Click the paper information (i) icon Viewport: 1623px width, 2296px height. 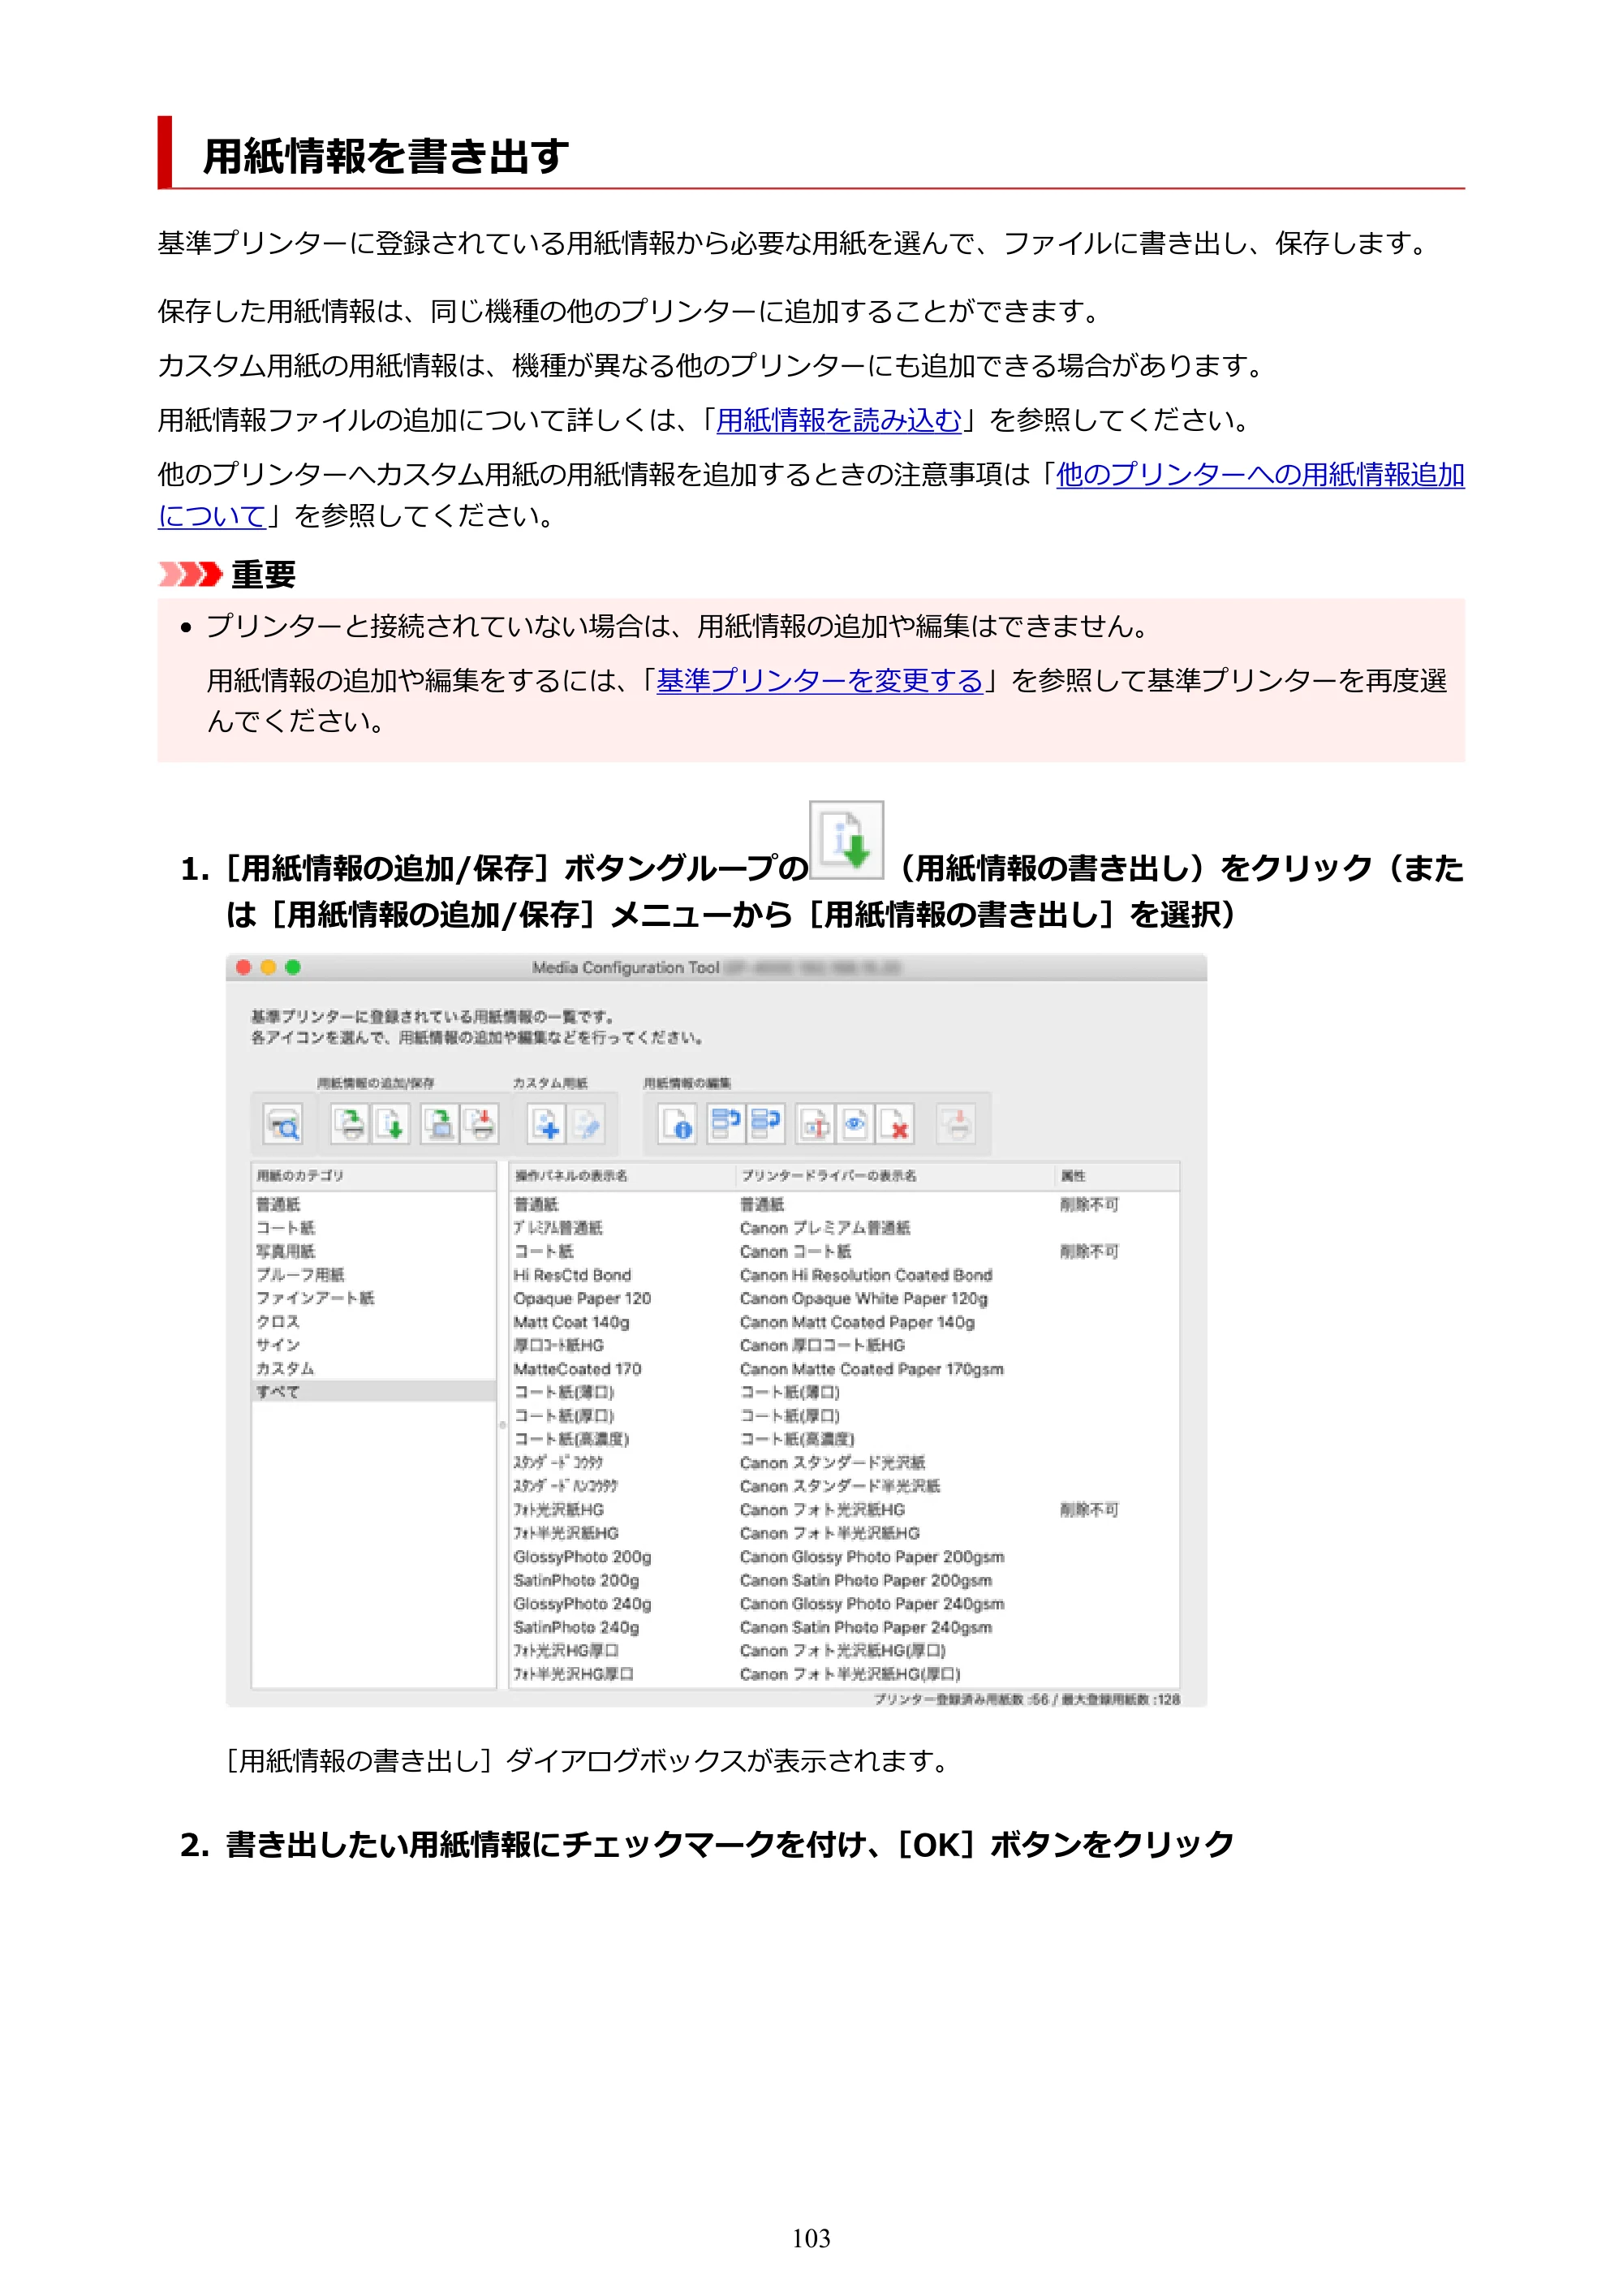[677, 1124]
